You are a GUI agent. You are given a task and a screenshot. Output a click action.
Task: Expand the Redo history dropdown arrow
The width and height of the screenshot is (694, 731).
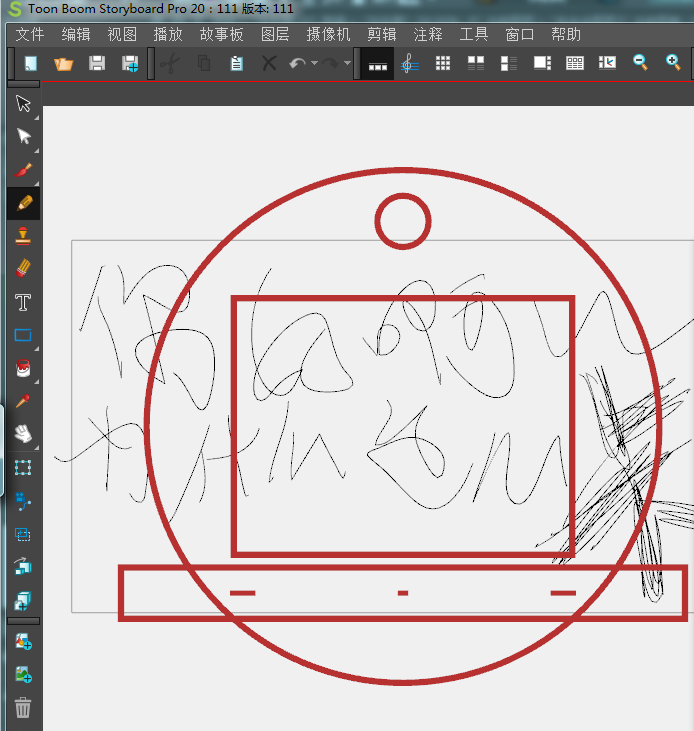click(x=347, y=63)
